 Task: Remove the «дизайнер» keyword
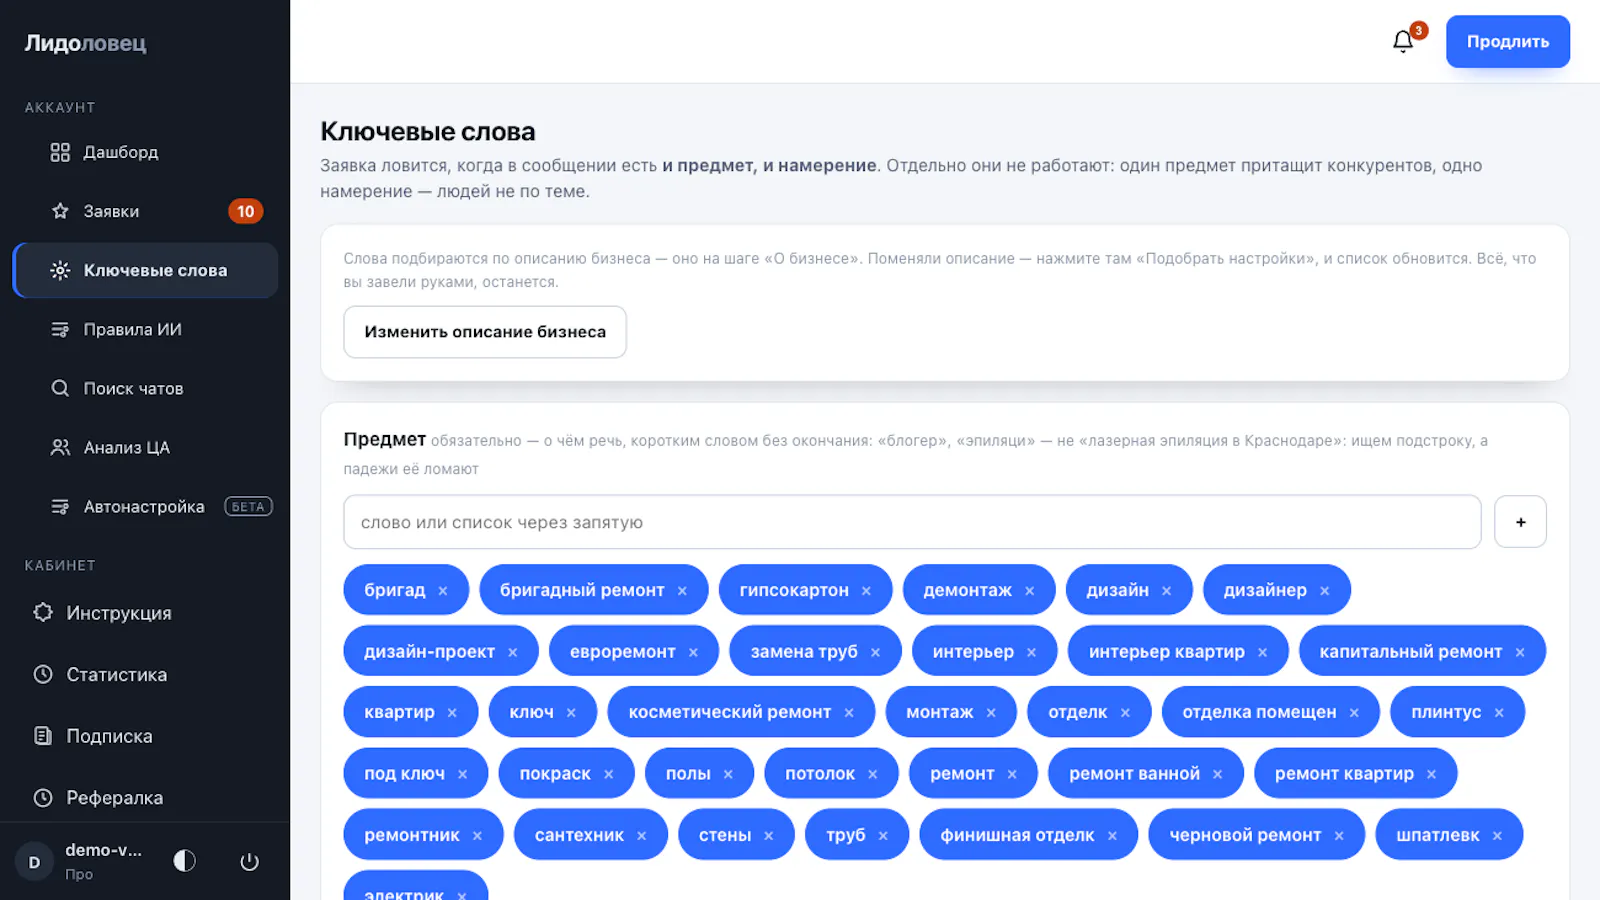click(x=1324, y=591)
